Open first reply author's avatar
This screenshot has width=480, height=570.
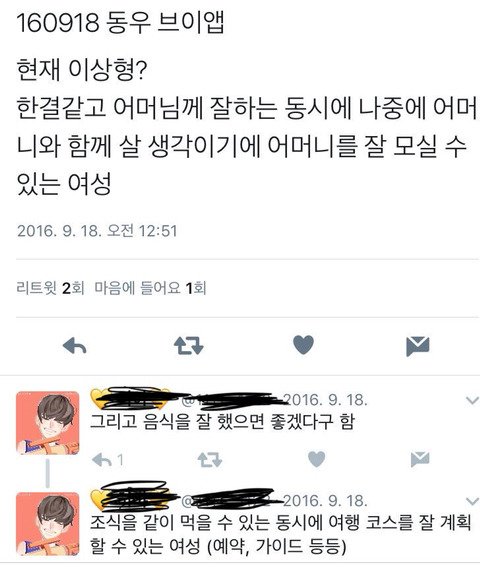(48, 423)
